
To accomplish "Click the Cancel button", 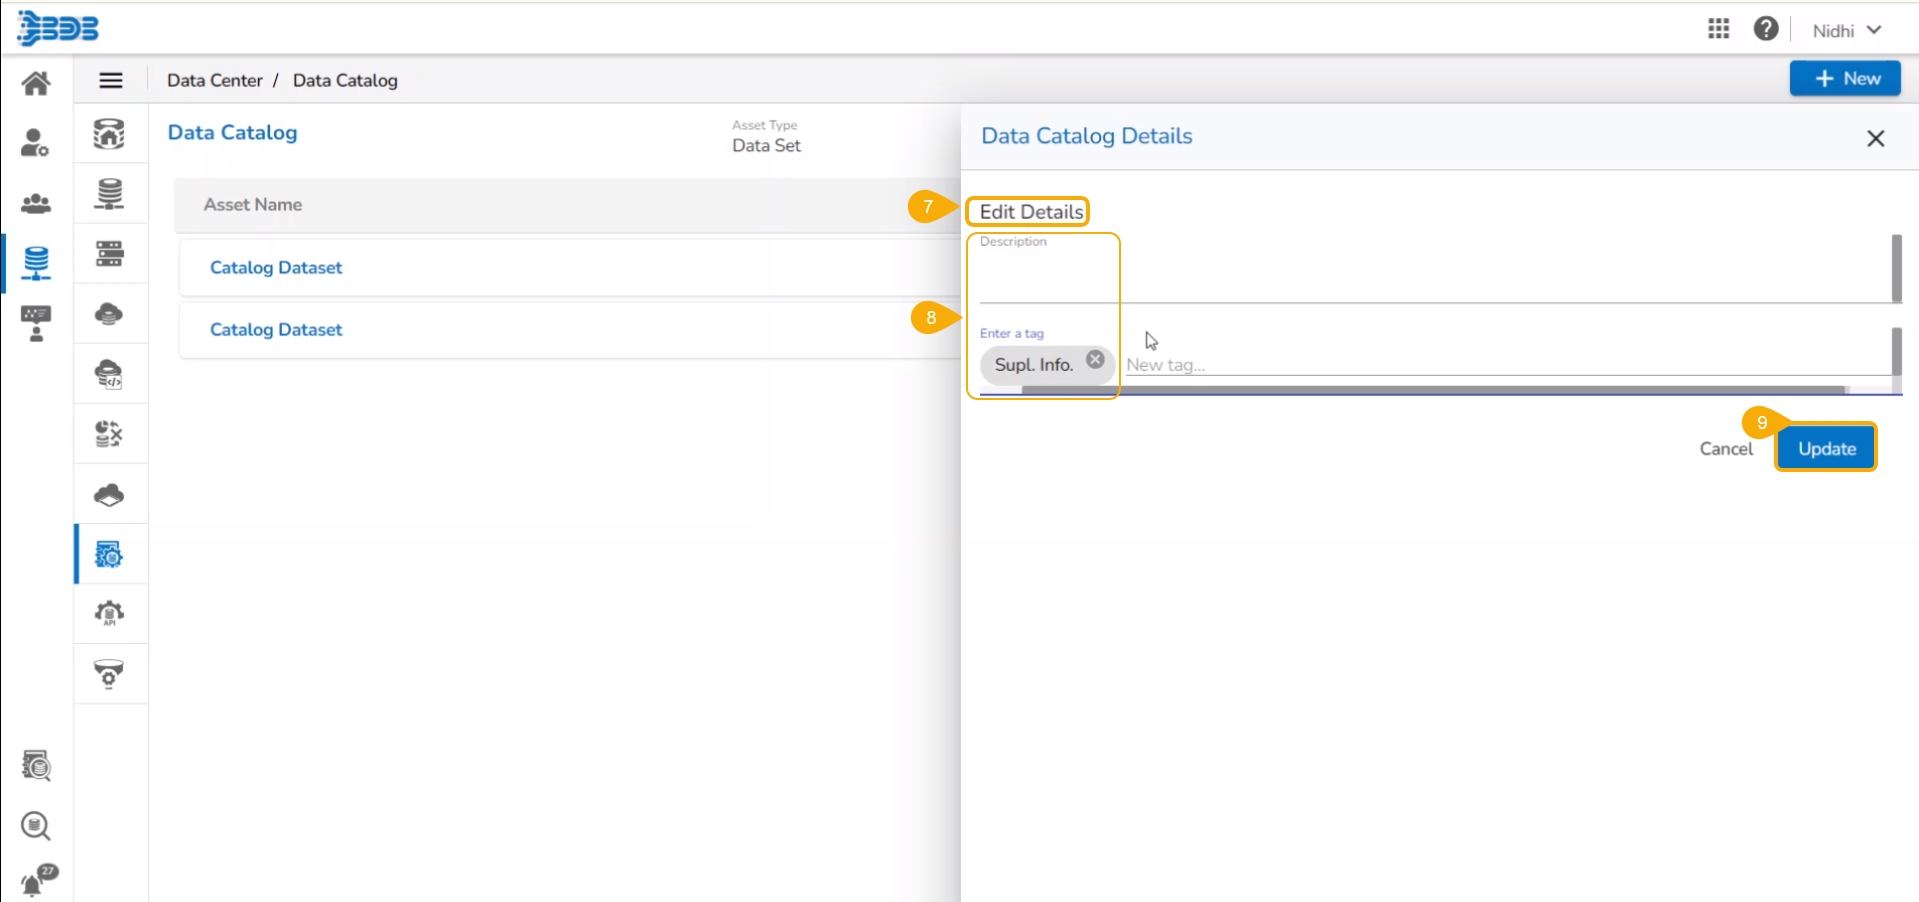I will pos(1725,449).
